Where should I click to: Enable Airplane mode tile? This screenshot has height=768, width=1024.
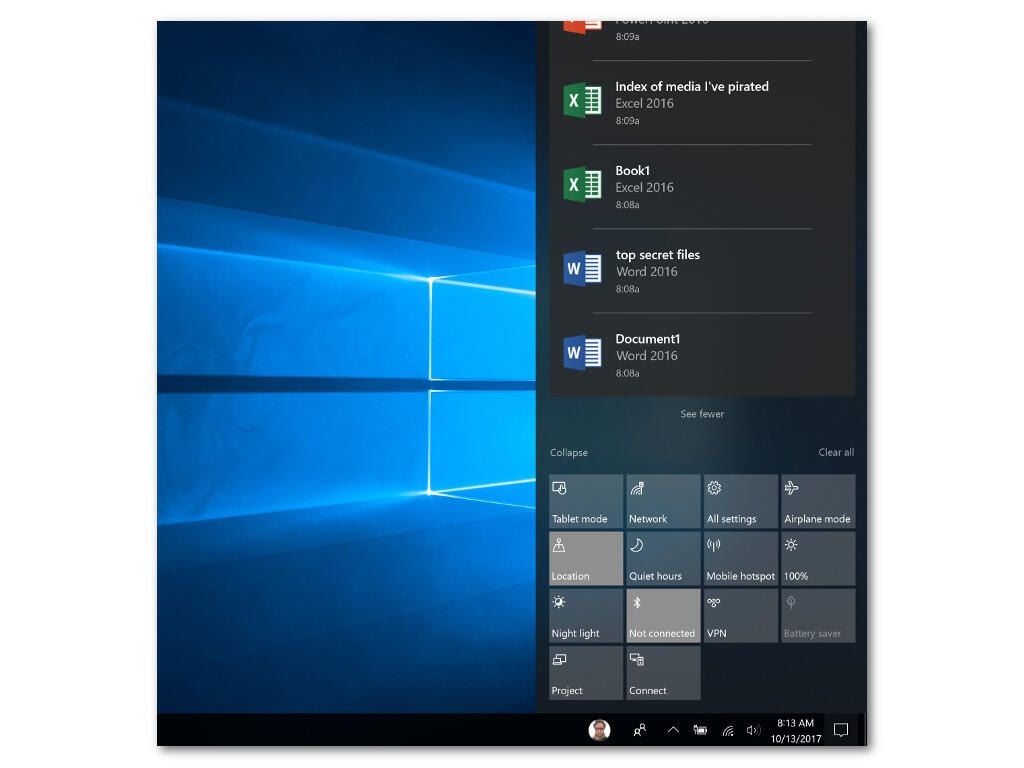818,502
